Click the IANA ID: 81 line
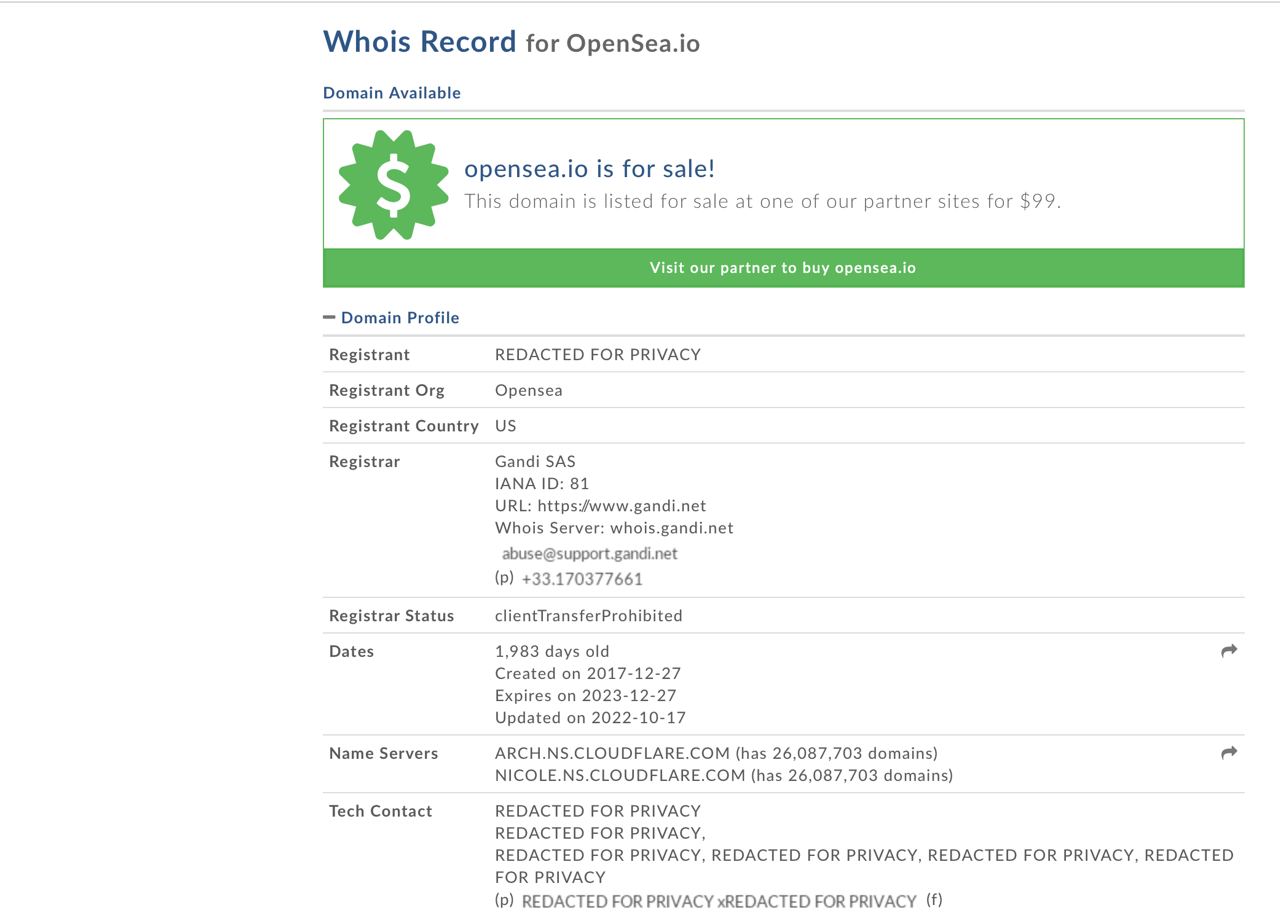 [542, 484]
